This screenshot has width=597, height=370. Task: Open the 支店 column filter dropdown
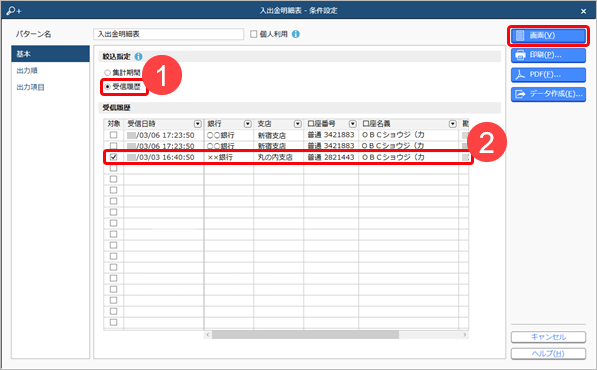[298, 124]
